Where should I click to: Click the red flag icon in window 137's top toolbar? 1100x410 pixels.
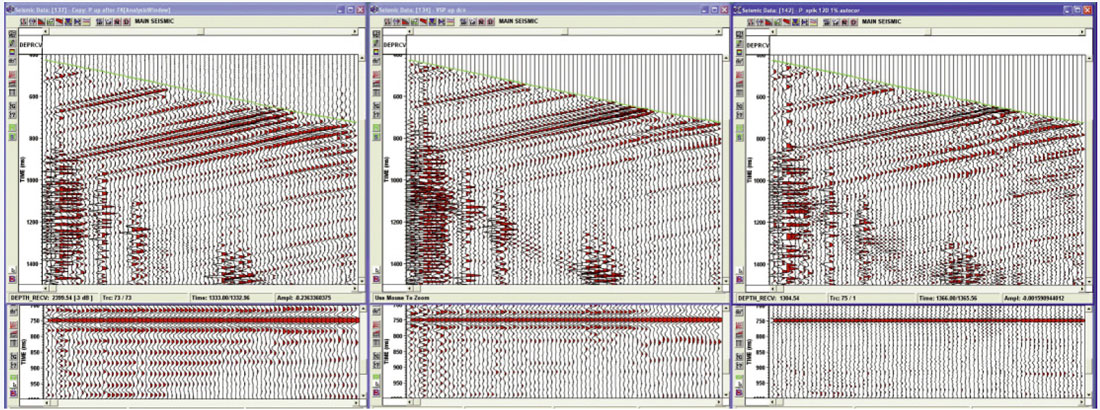60,21
